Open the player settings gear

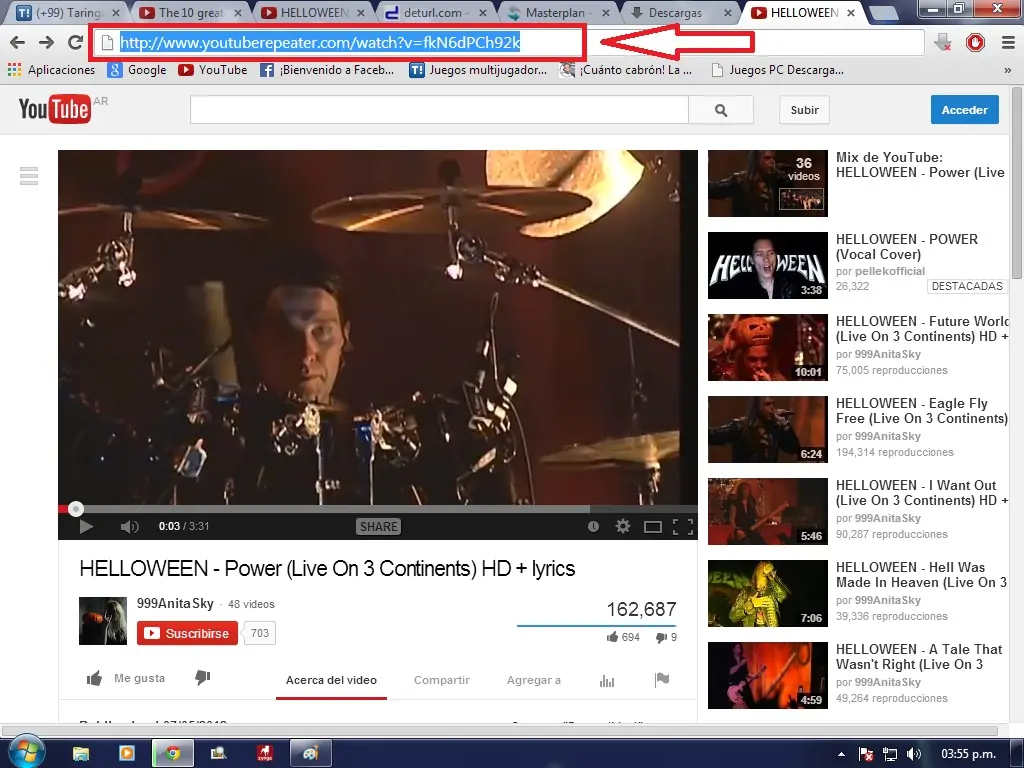pos(623,526)
